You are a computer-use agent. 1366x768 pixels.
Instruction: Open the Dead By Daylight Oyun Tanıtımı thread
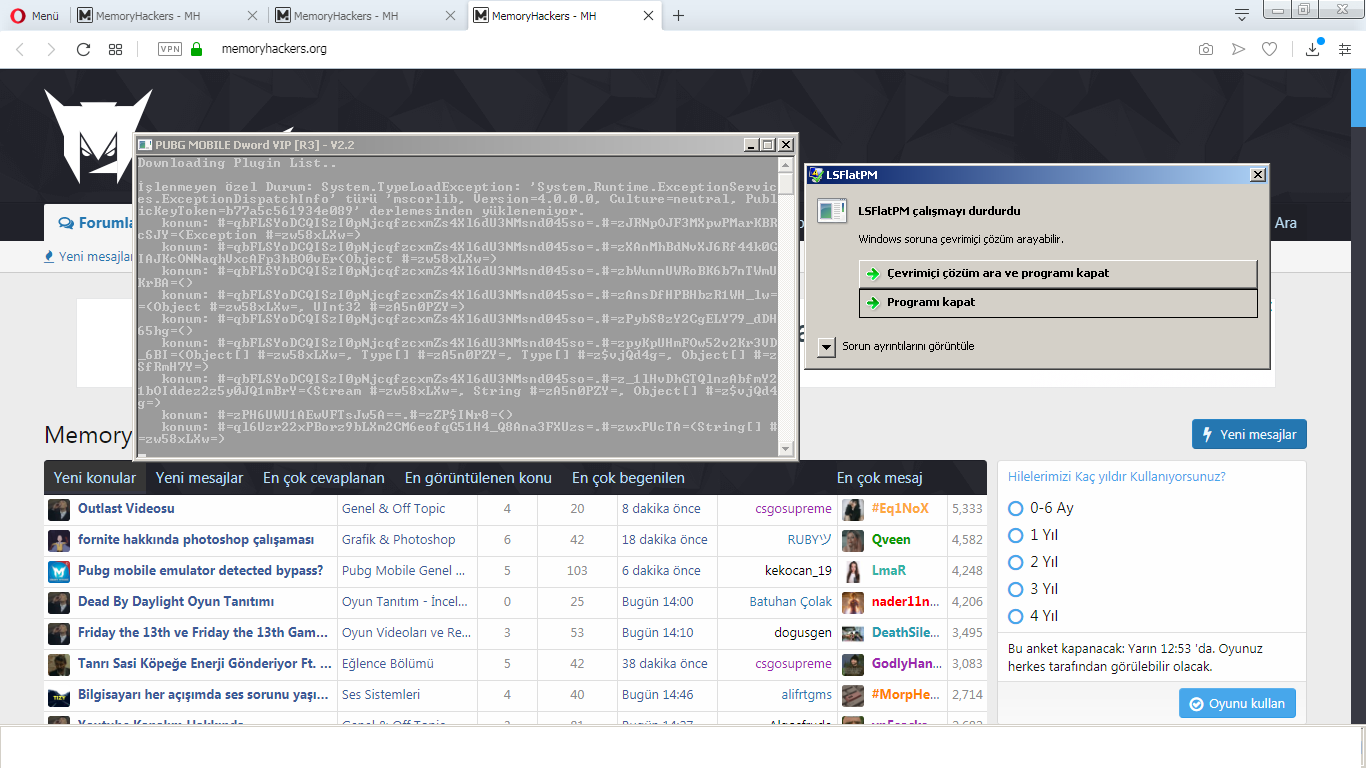tap(176, 601)
